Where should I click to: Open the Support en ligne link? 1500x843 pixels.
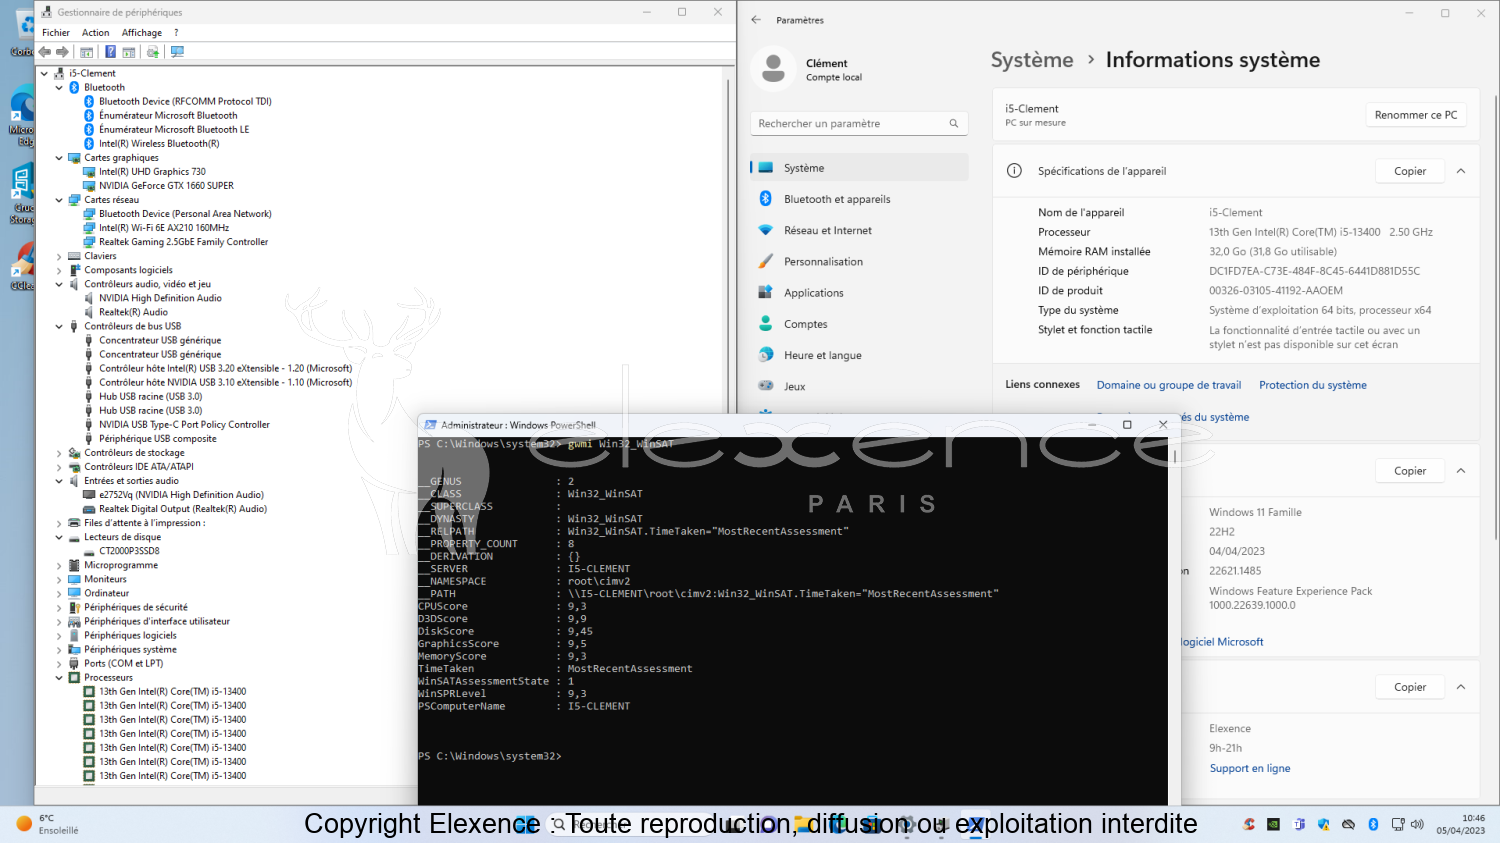[x=1250, y=768]
